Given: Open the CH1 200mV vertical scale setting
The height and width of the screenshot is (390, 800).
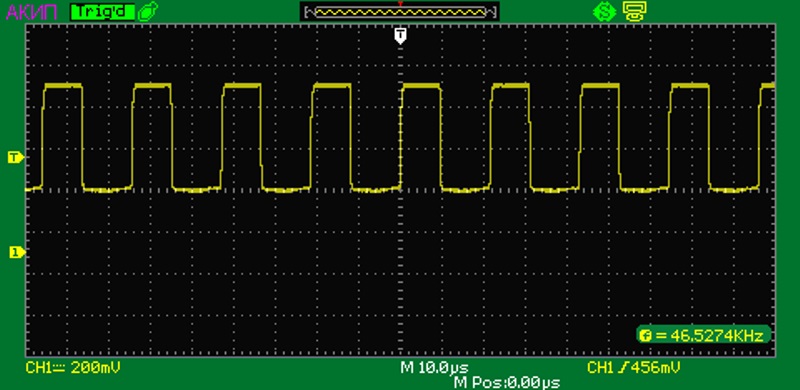Looking at the screenshot, I should [x=73, y=368].
